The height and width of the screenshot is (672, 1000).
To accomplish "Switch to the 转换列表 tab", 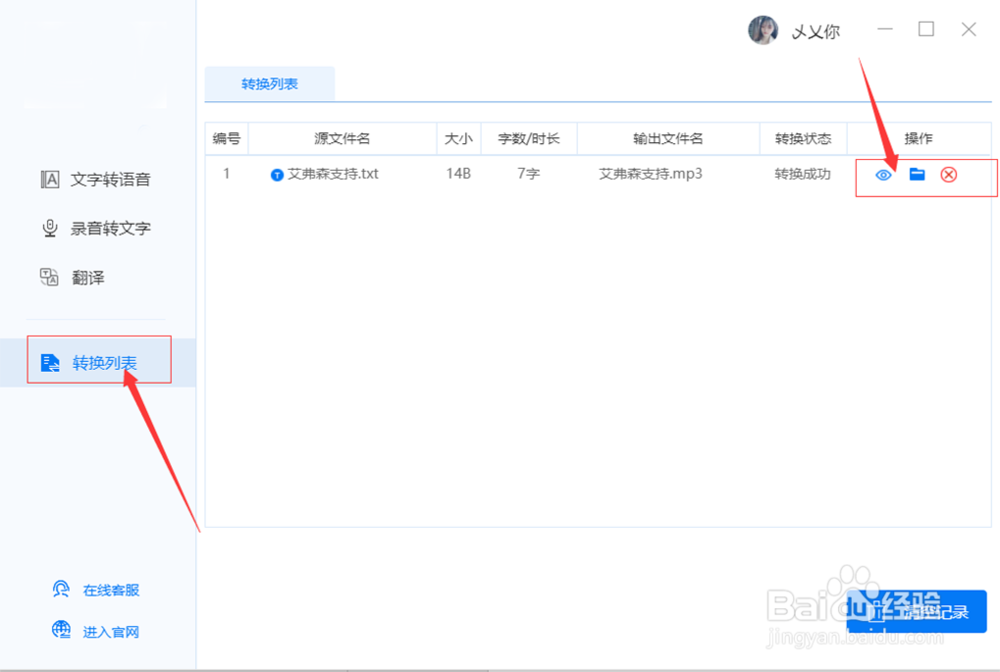I will pos(269,84).
